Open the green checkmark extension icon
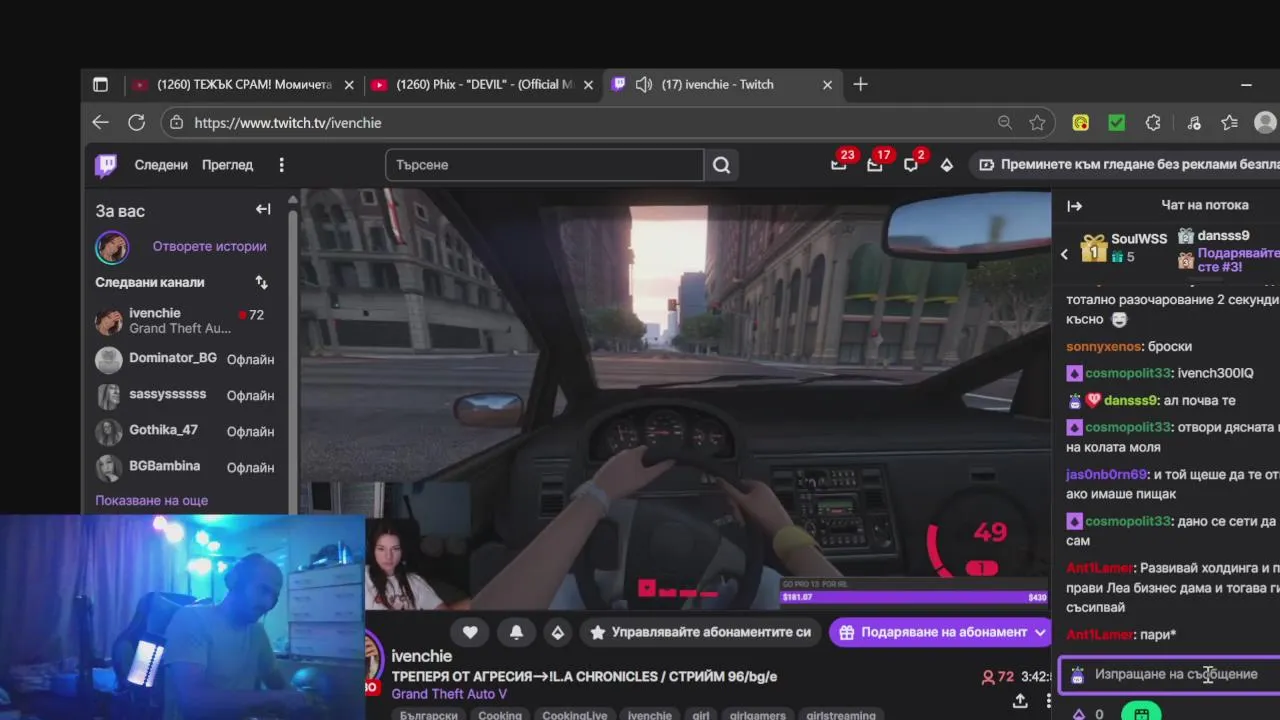The height and width of the screenshot is (720, 1280). [1117, 123]
